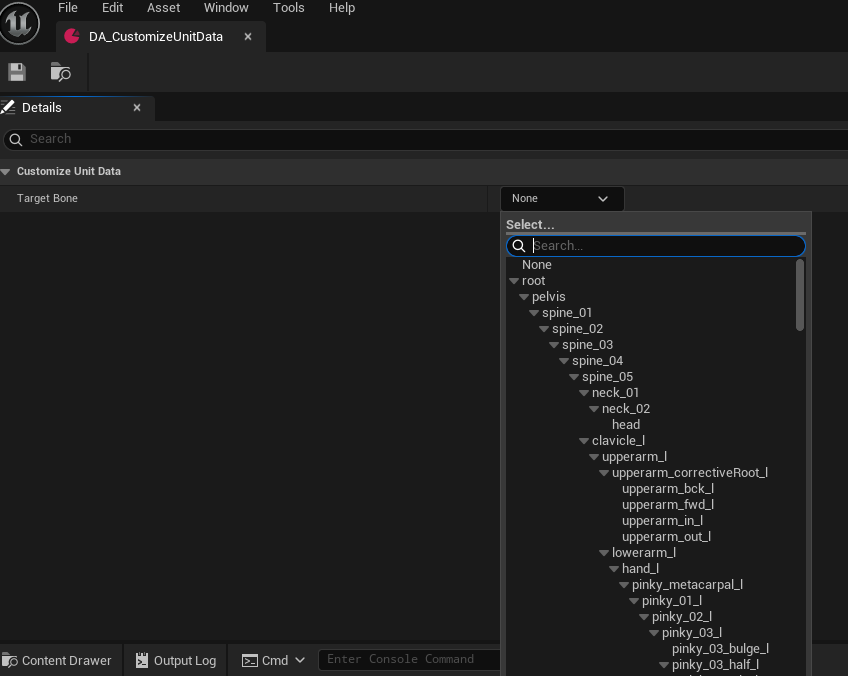Collapse the neck_02 bone arrow
The width and height of the screenshot is (848, 676).
click(594, 409)
